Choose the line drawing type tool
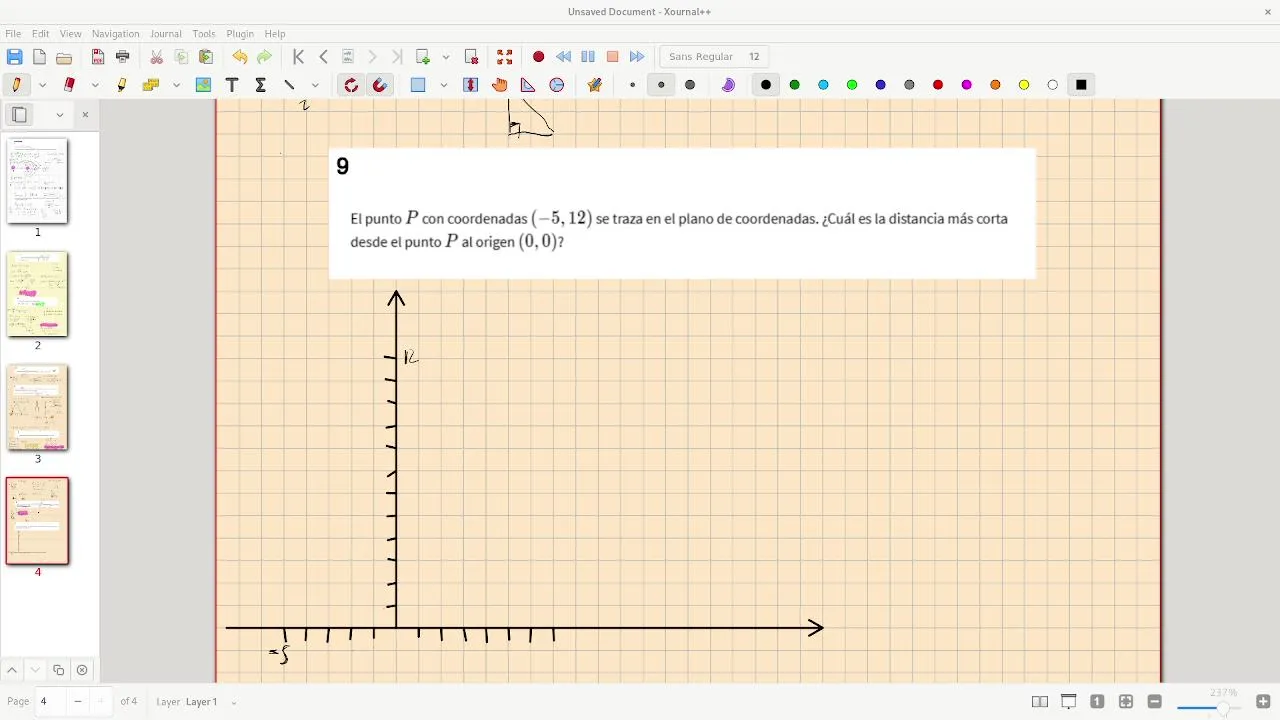The height and width of the screenshot is (720, 1280). click(x=290, y=85)
